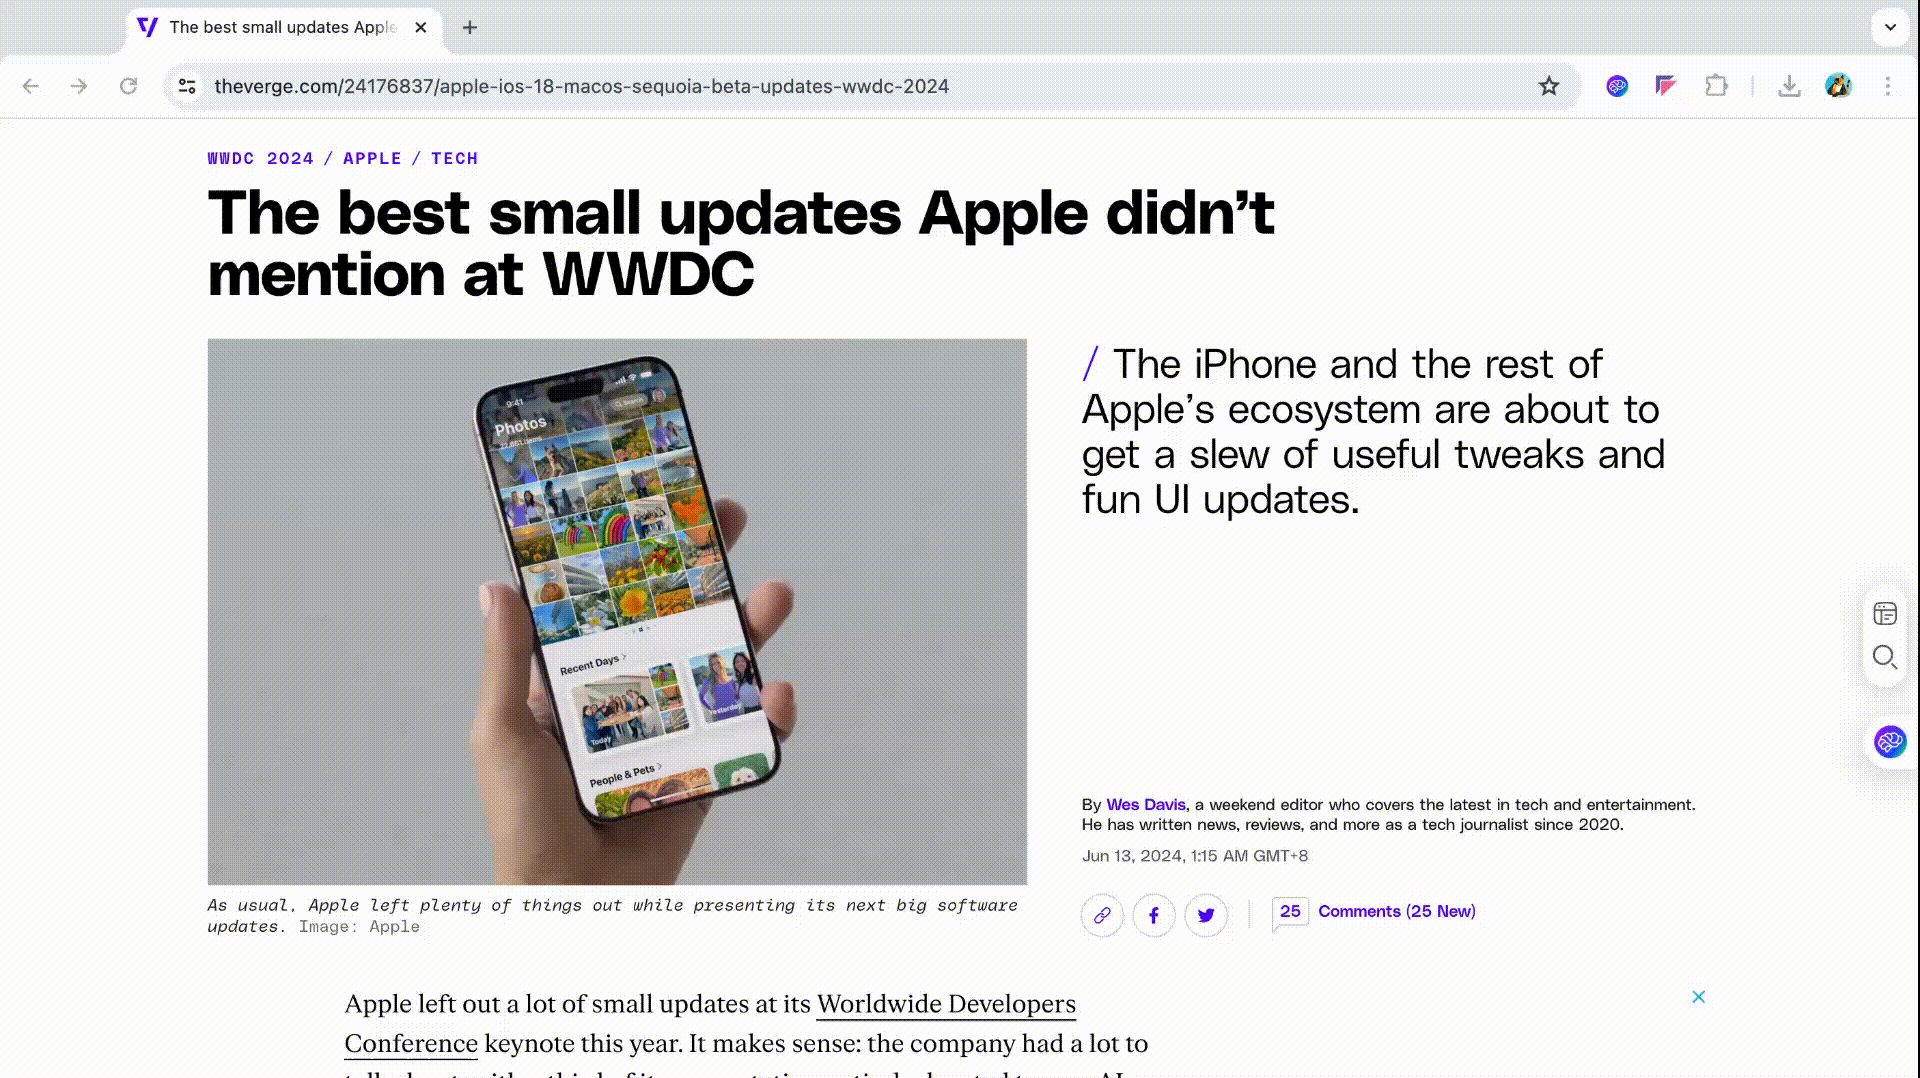This screenshot has height=1078, width=1920.
Task: Show browser downloads
Action: [x=1789, y=86]
